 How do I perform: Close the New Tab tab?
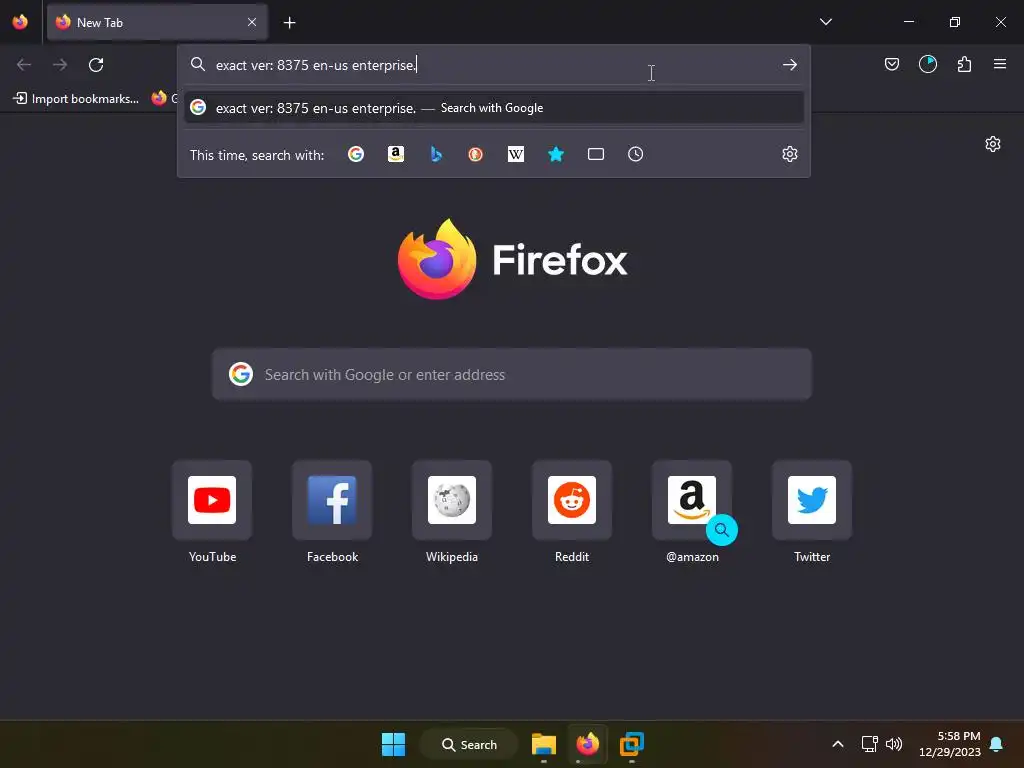point(252,22)
